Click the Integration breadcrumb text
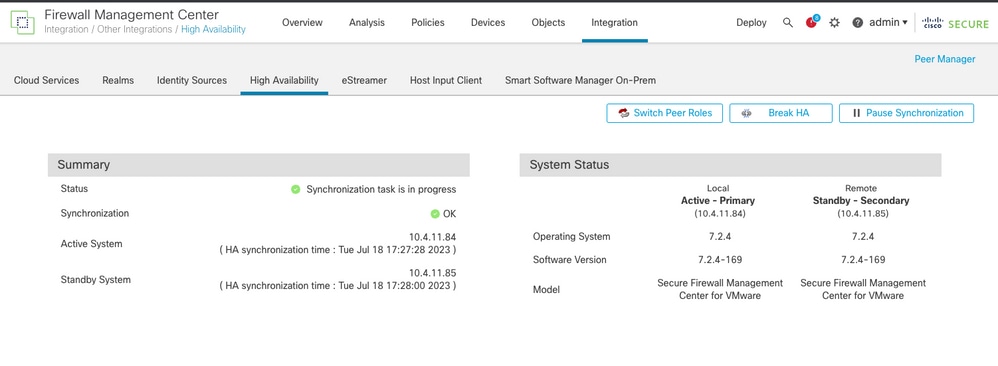The height and width of the screenshot is (366, 998). tap(67, 29)
